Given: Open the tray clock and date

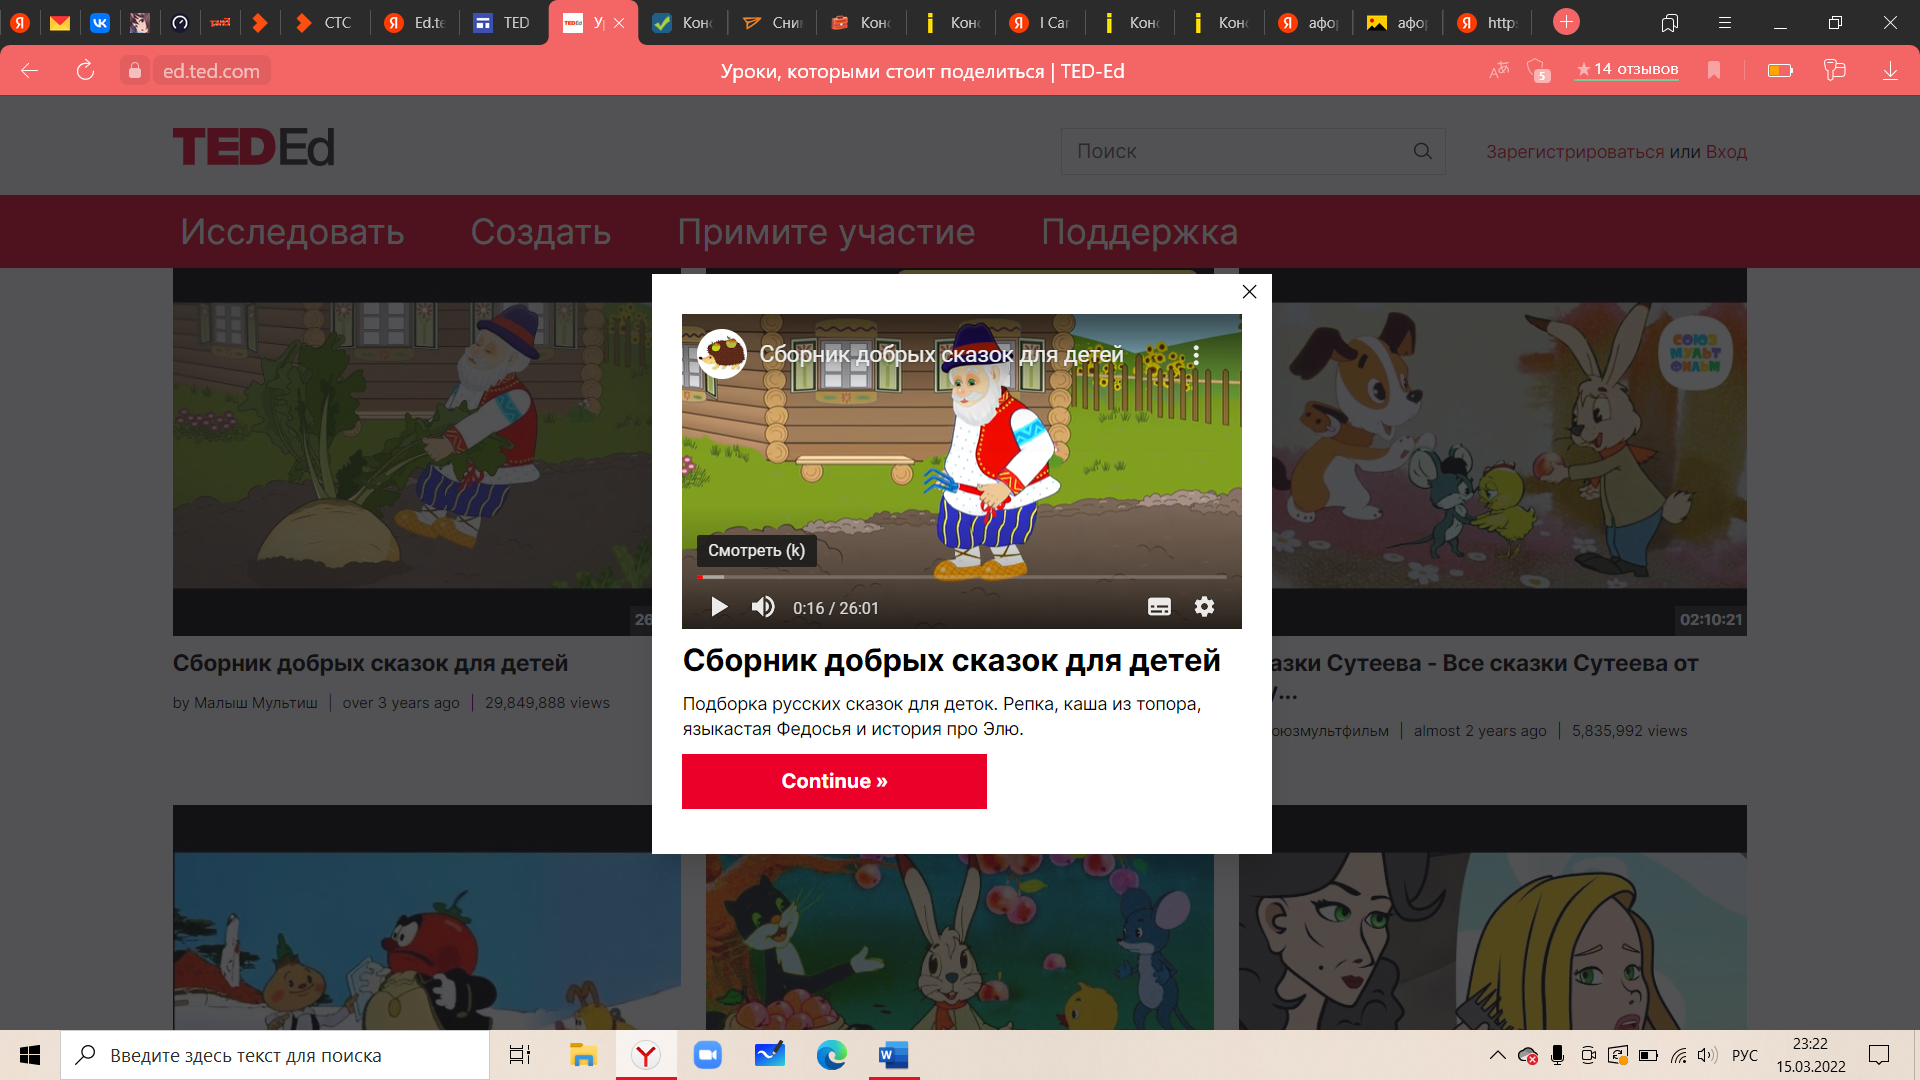Looking at the screenshot, I should [x=1811, y=1055].
